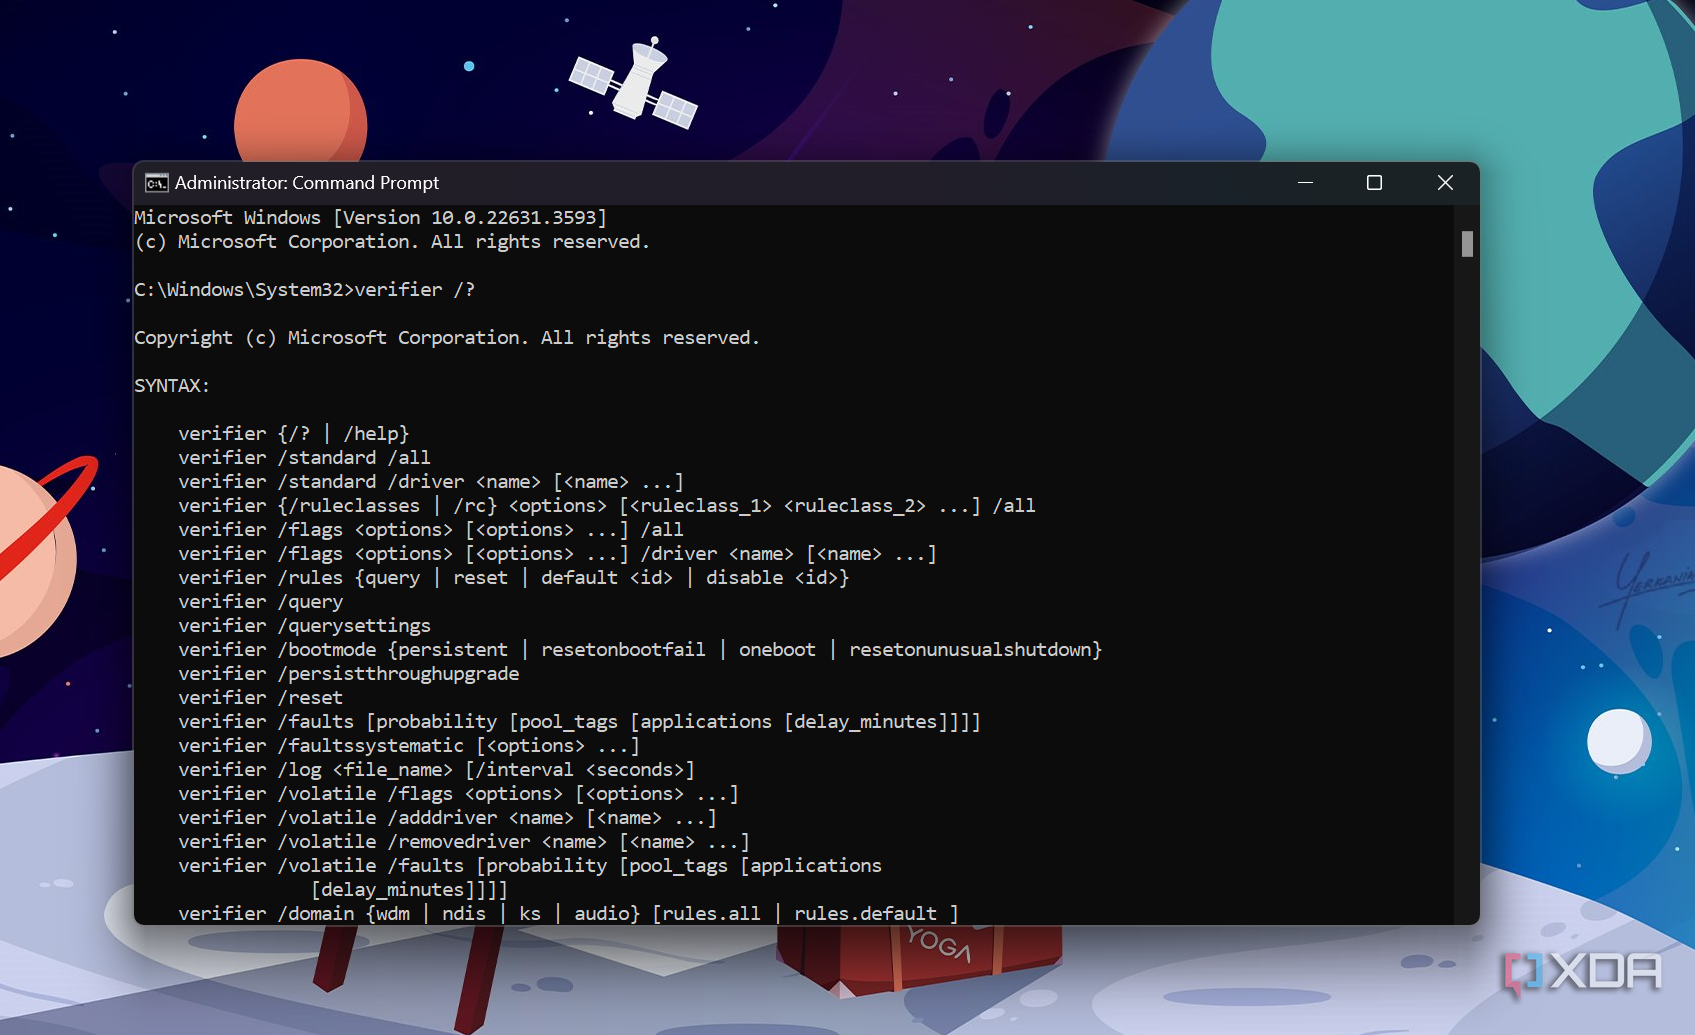Select the line containing verifier /query
Screen dimensions: 1695x1035
coord(260,601)
